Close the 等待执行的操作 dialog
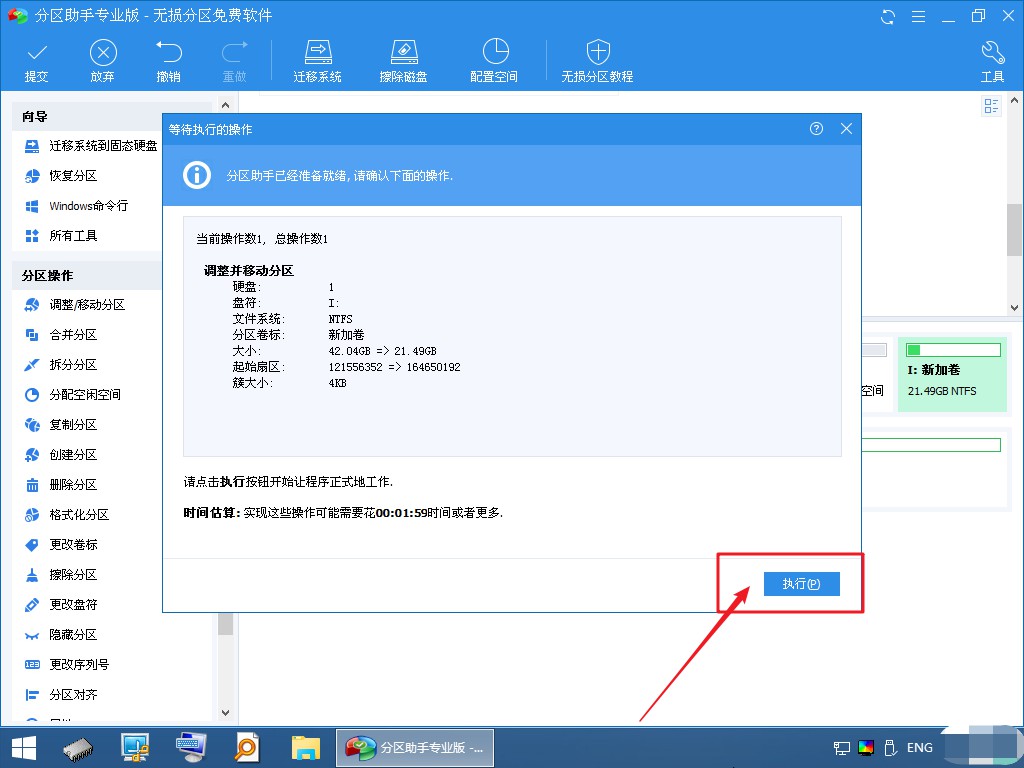Viewport: 1024px width, 768px height. tap(846, 129)
